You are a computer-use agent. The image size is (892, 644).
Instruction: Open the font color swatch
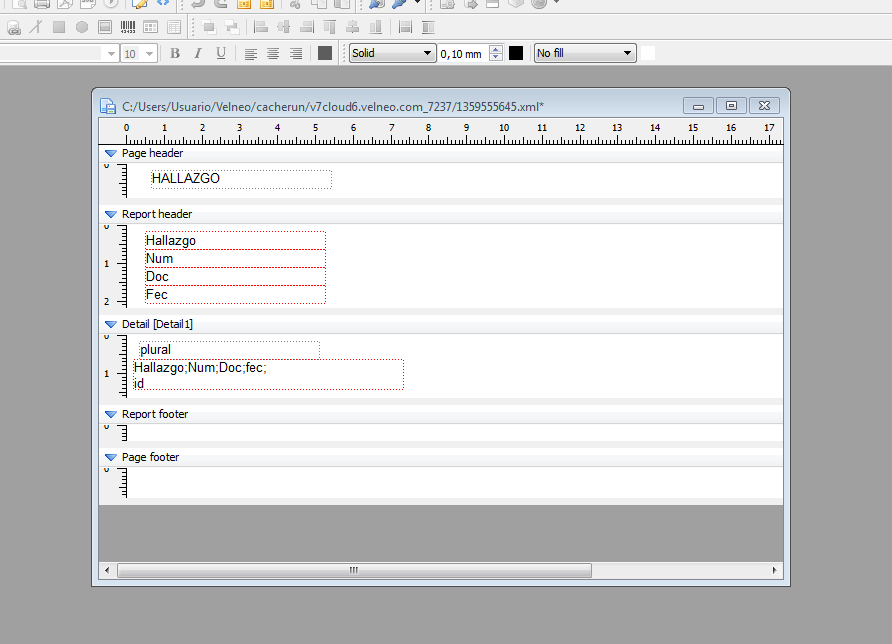[x=325, y=53]
